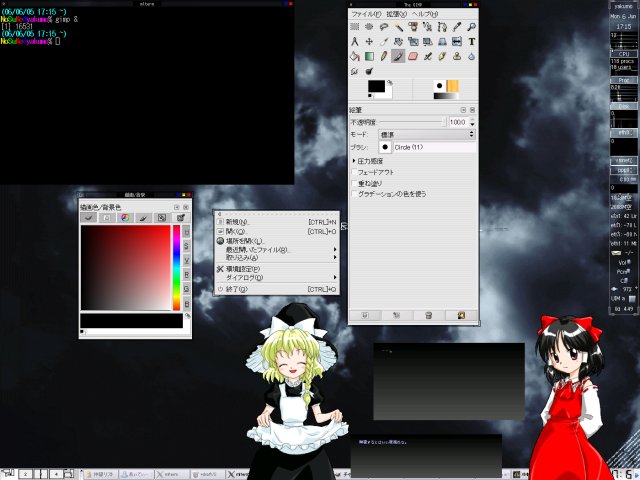Select the Flip tool
Viewport: 640px width, 480px height.
pyautogui.click(x=457, y=42)
